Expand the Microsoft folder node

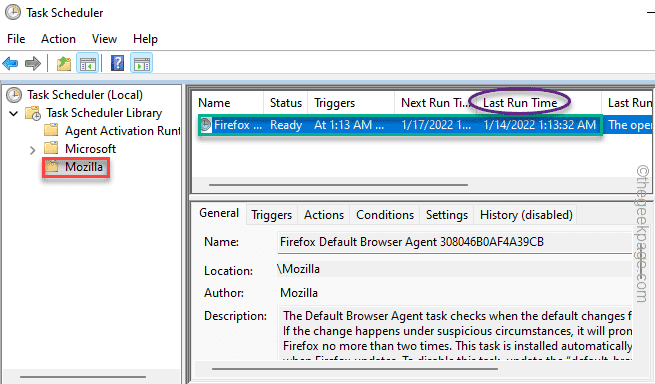click(32, 150)
